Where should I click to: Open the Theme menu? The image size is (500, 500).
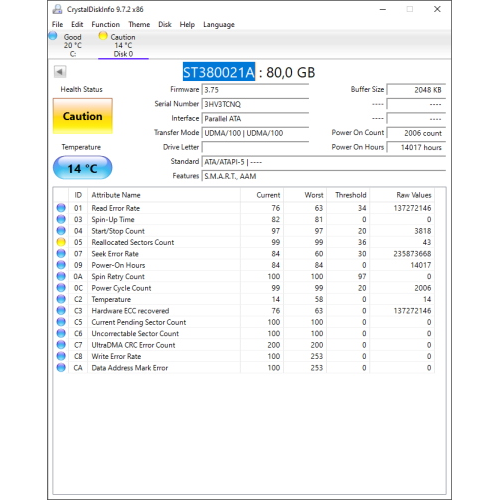139,24
